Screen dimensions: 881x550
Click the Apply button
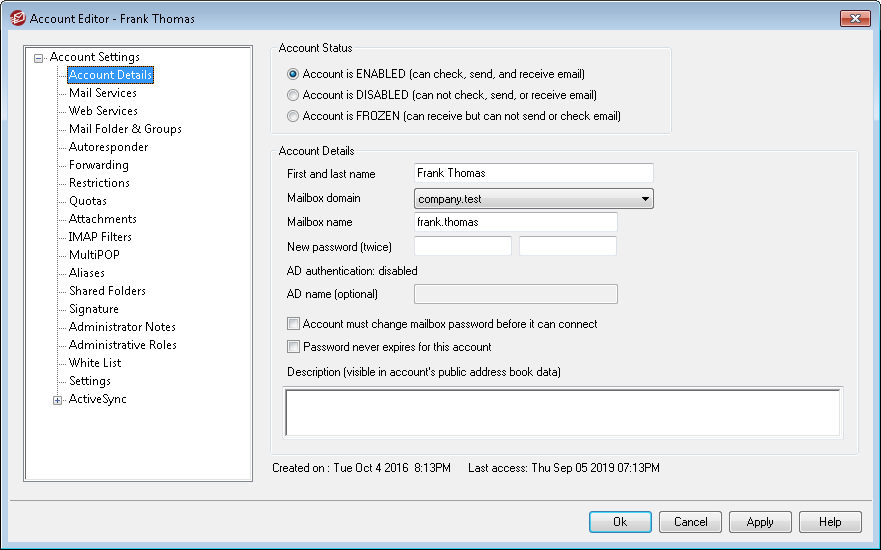tap(760, 522)
